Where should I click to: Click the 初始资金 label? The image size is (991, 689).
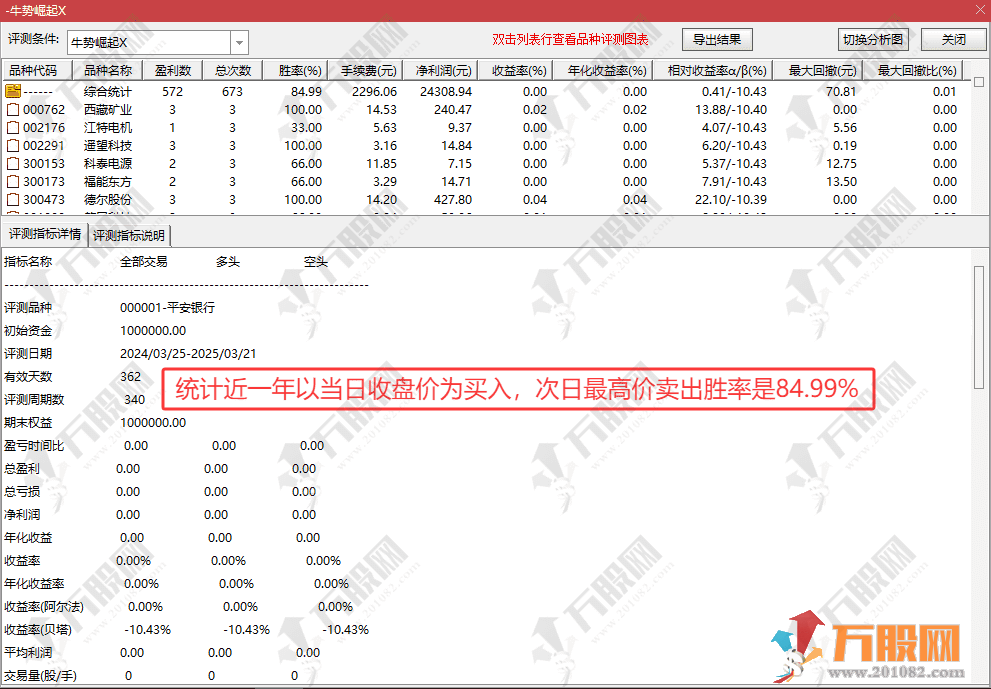(28, 331)
